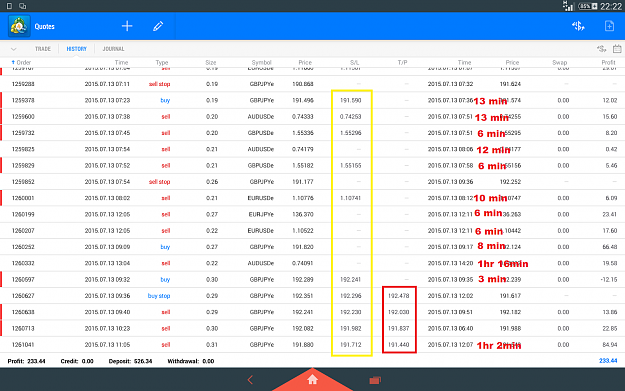Click the Profit: 233.44 summary label
The width and height of the screenshot is (625, 391).
pos(26,361)
